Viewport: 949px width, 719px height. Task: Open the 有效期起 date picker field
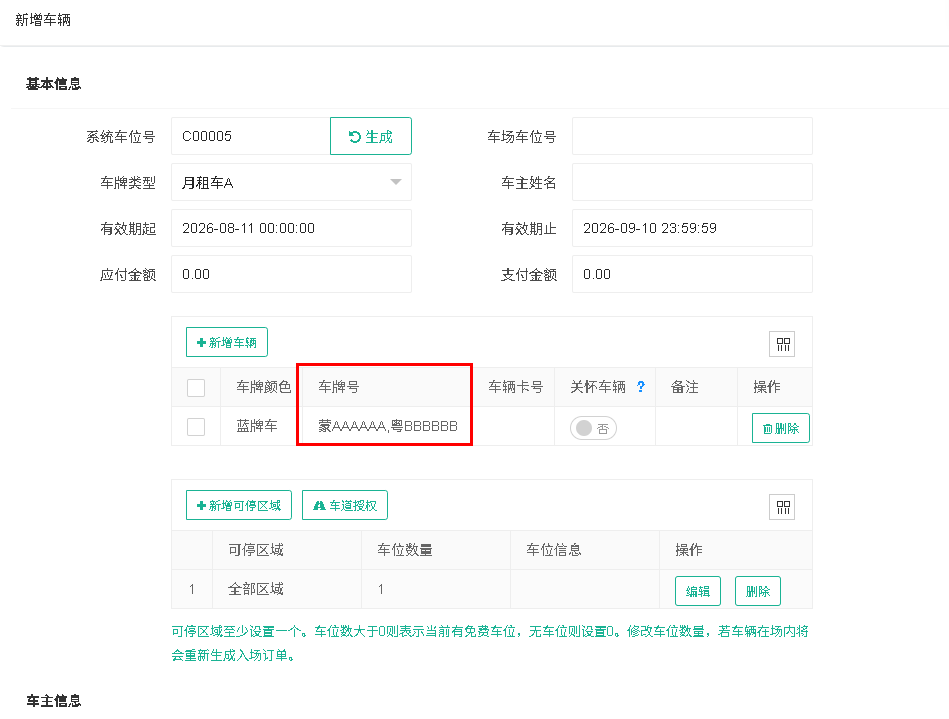[291, 228]
